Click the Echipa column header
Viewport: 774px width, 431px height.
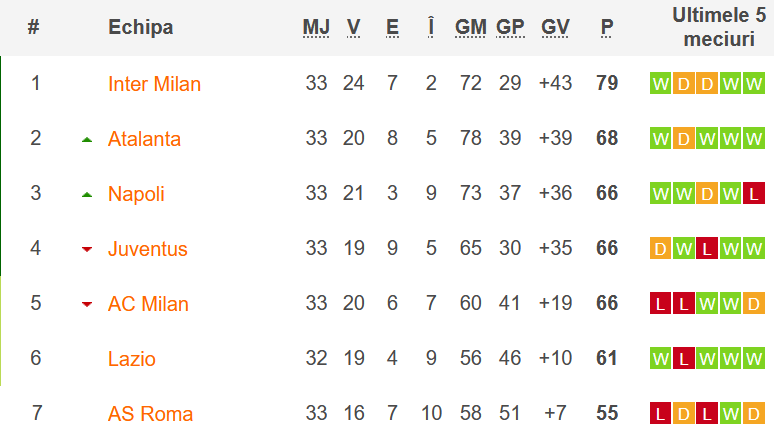coord(140,28)
